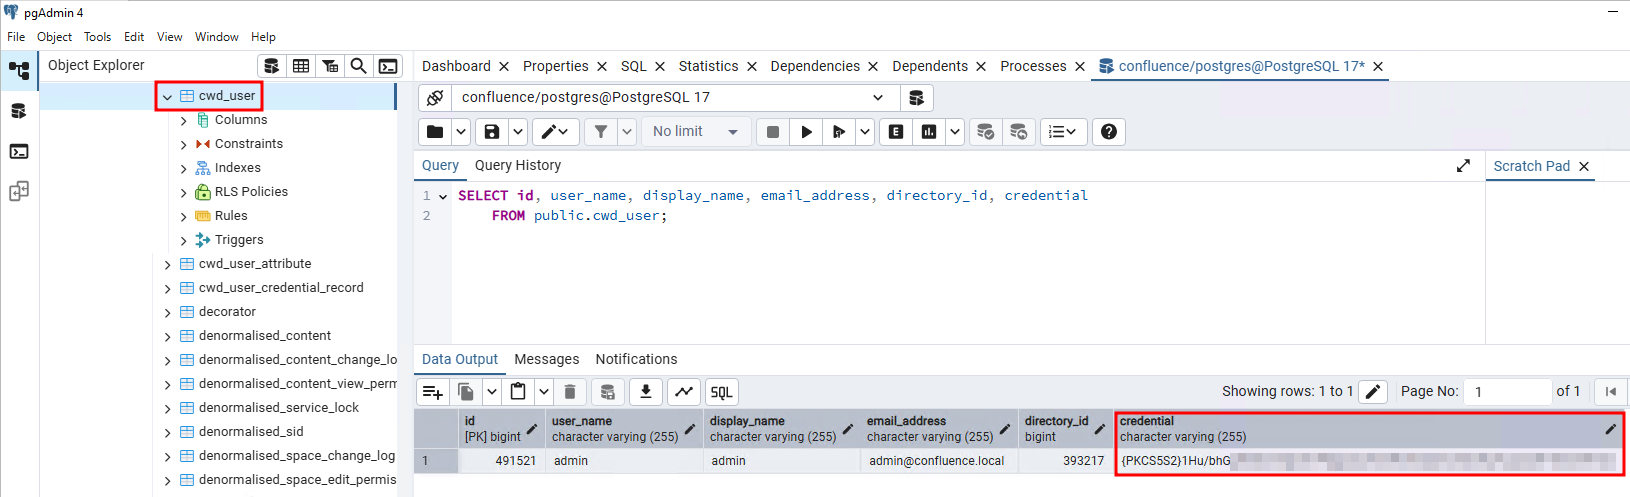Viewport: 1630px width, 497px height.
Task: Click View Data table icon in Object Explorer
Action: 300,66
